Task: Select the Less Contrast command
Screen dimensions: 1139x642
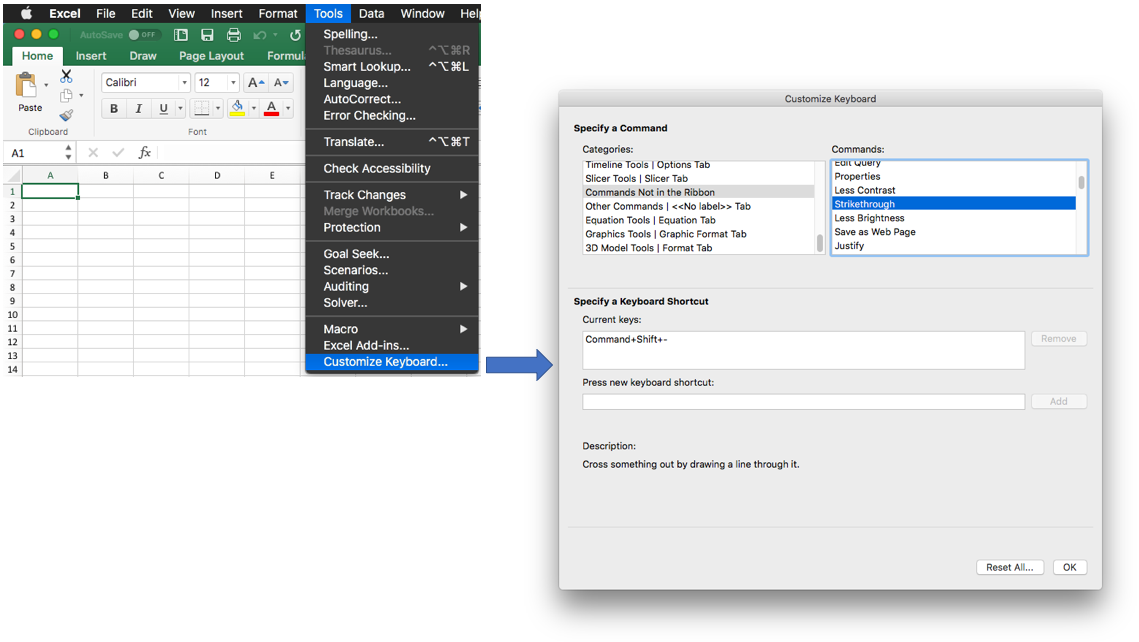Action: tap(953, 190)
